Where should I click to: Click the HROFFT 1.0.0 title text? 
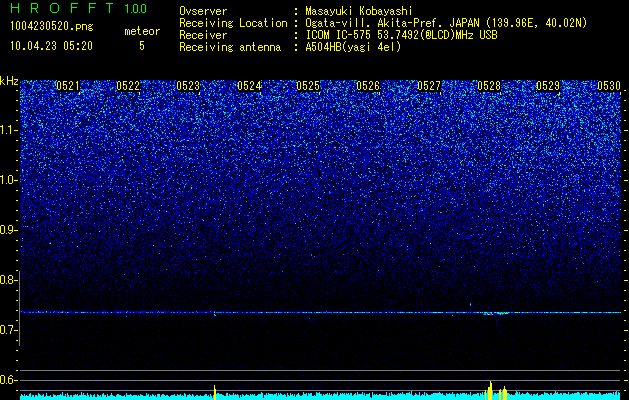(79, 8)
